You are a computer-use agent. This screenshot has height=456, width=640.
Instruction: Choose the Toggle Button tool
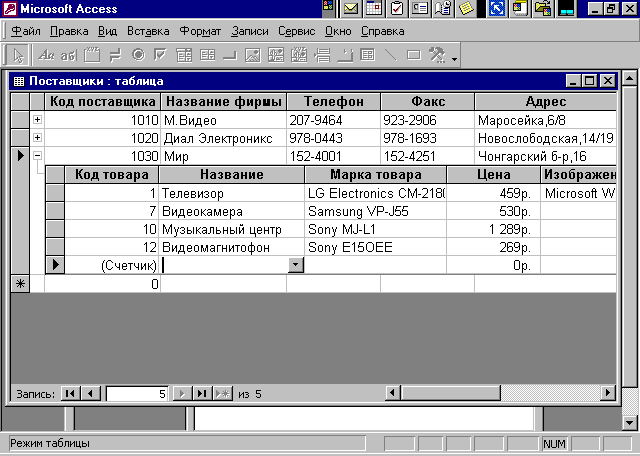[116, 55]
